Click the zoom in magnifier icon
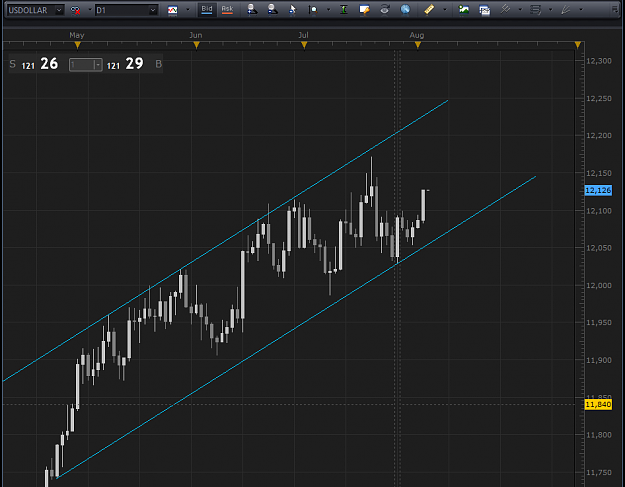Viewport: 625px width, 487px height. point(252,10)
